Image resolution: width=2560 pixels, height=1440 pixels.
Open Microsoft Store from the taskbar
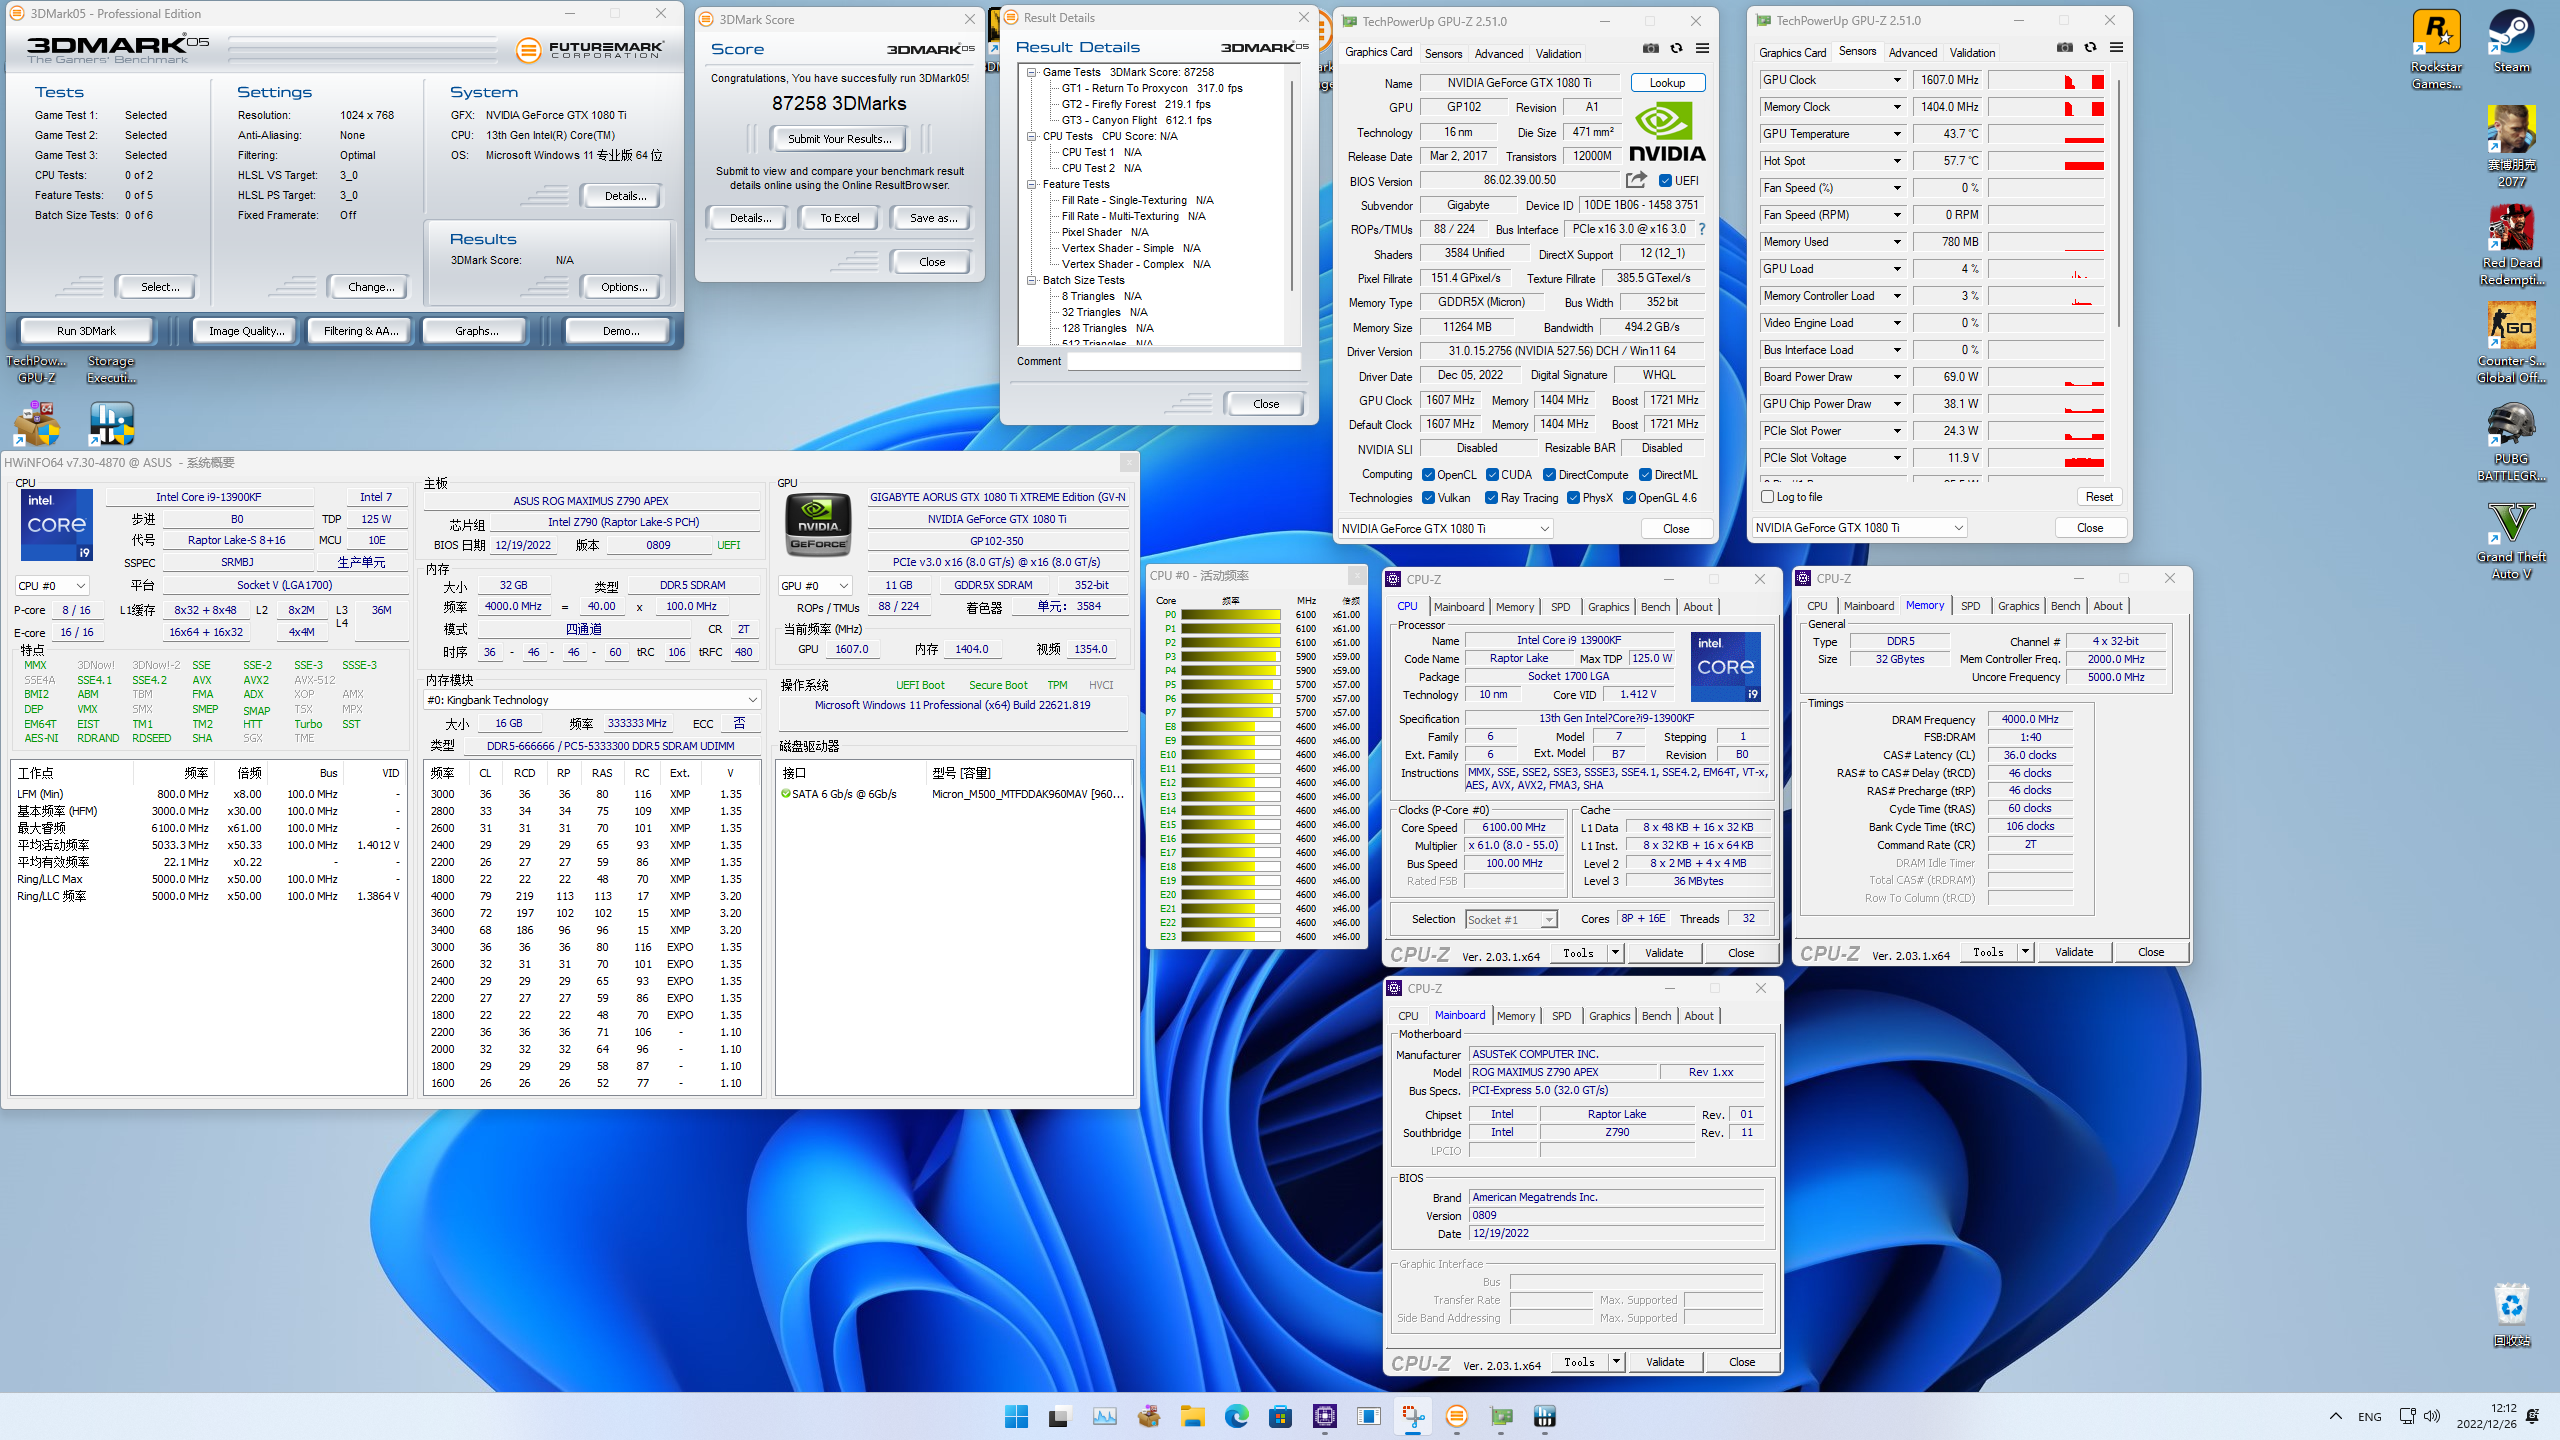coord(1280,1416)
